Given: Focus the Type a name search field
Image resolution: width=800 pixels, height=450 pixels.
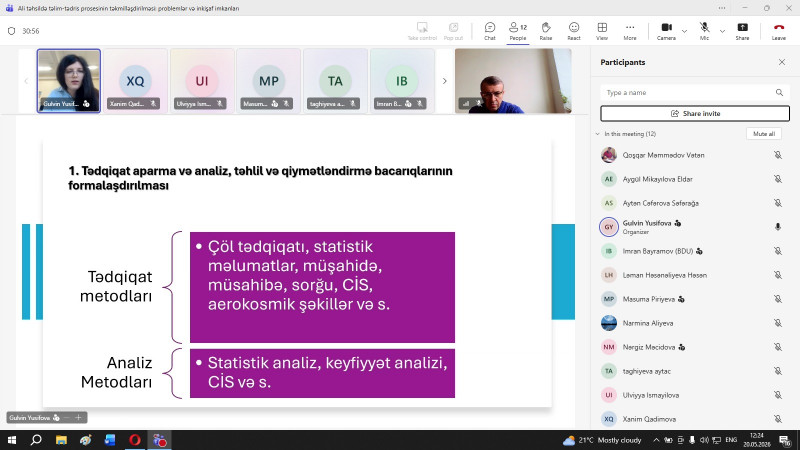Looking at the screenshot, I should (694, 92).
